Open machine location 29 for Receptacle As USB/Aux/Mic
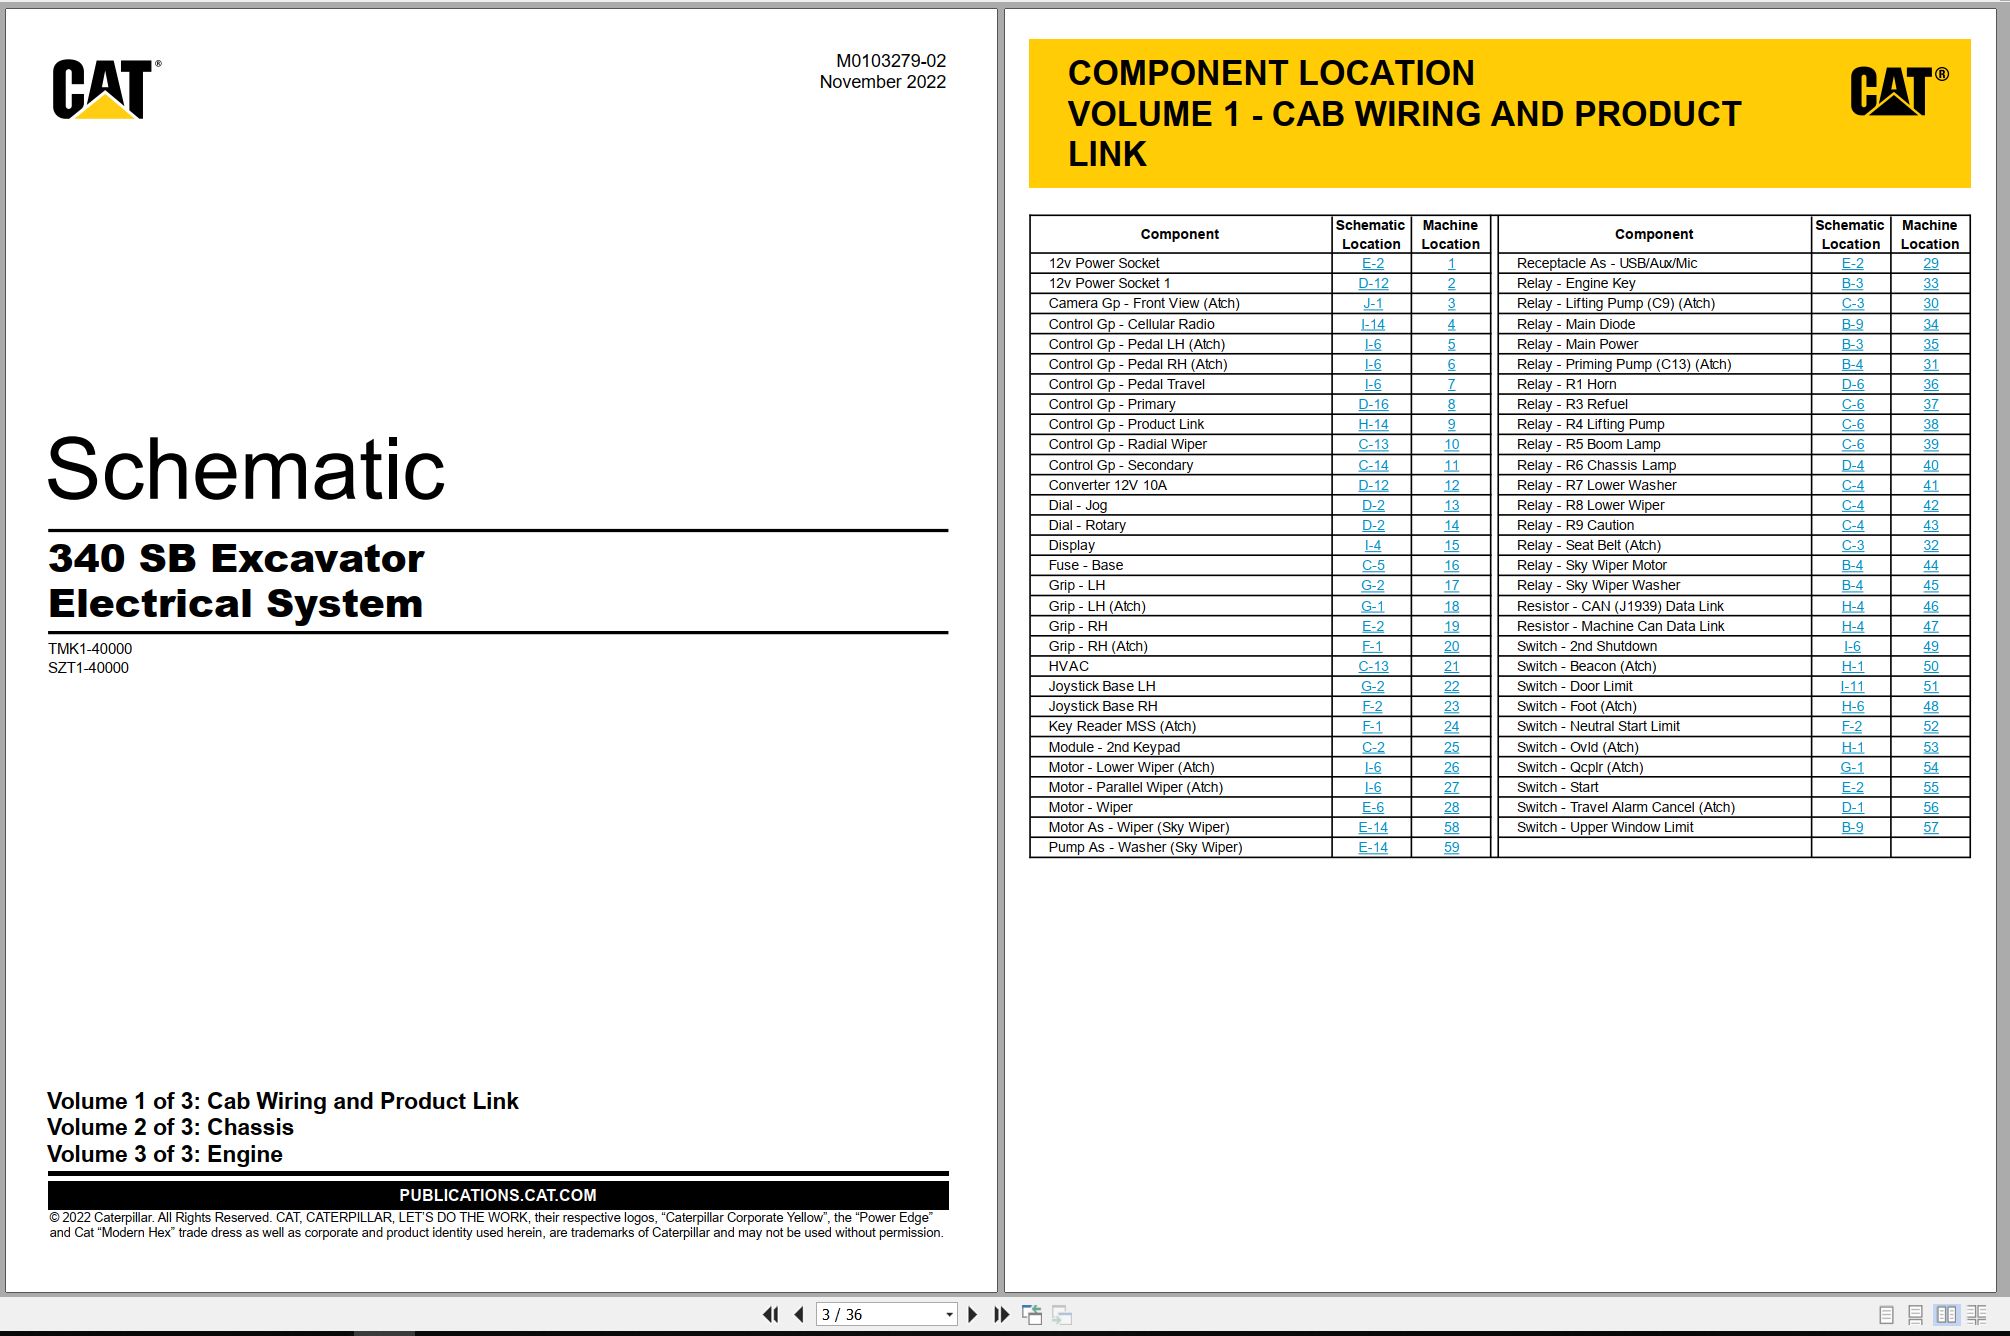This screenshot has height=1336, width=2010. click(x=1930, y=263)
